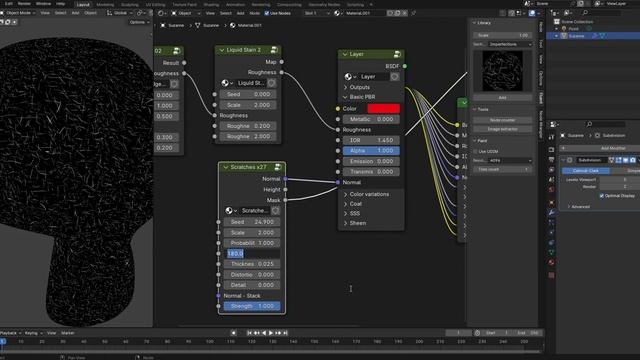Open node tree browser in Scratches x27 node

click(x=230, y=211)
